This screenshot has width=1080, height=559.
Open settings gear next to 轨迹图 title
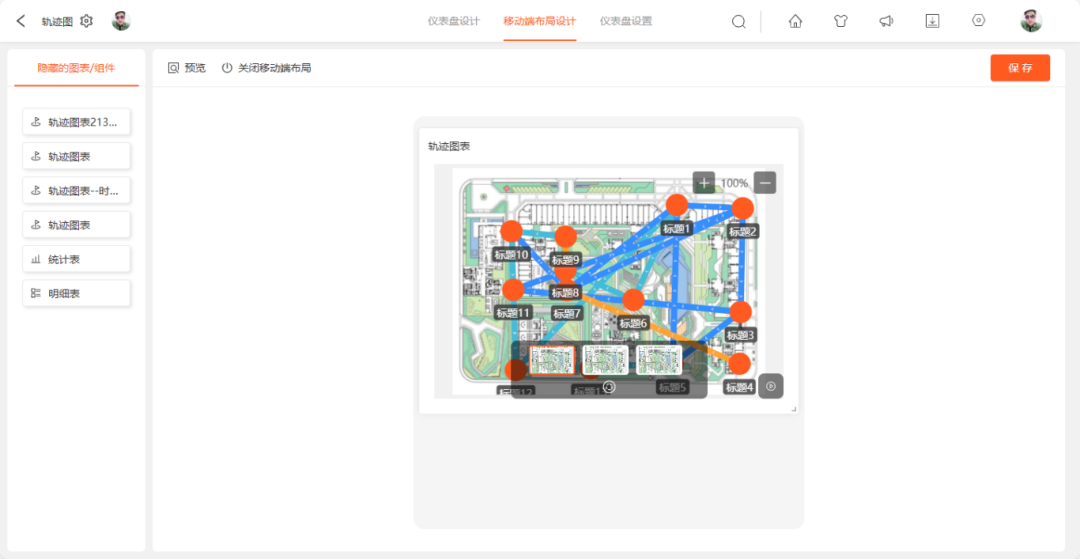tap(86, 21)
